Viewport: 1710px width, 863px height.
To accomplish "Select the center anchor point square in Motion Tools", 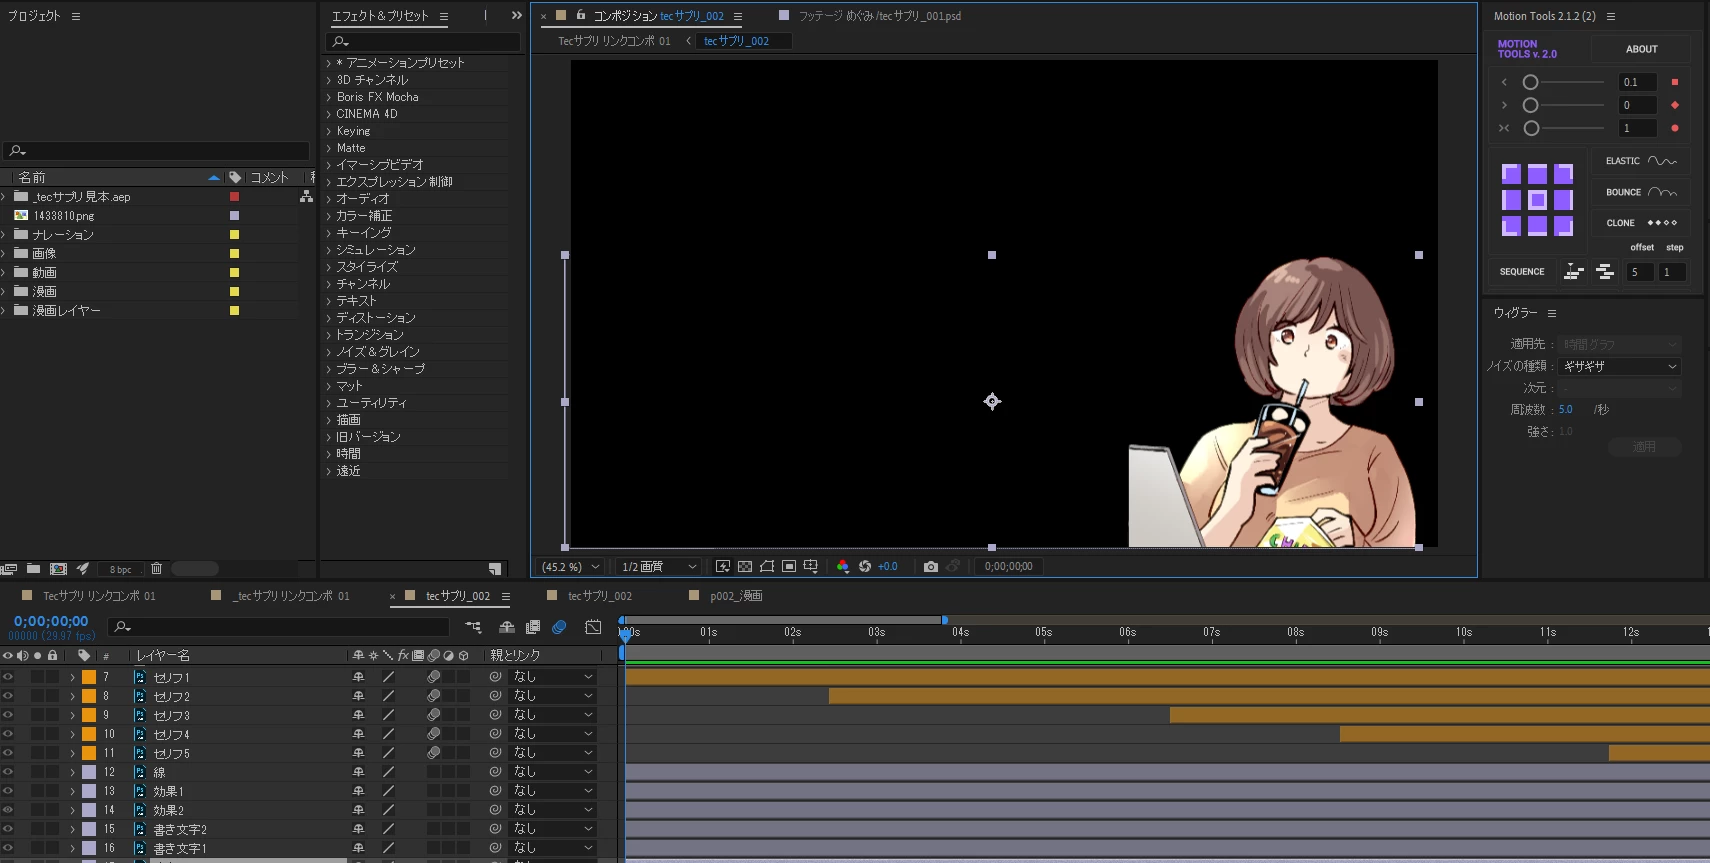I will coord(1537,200).
